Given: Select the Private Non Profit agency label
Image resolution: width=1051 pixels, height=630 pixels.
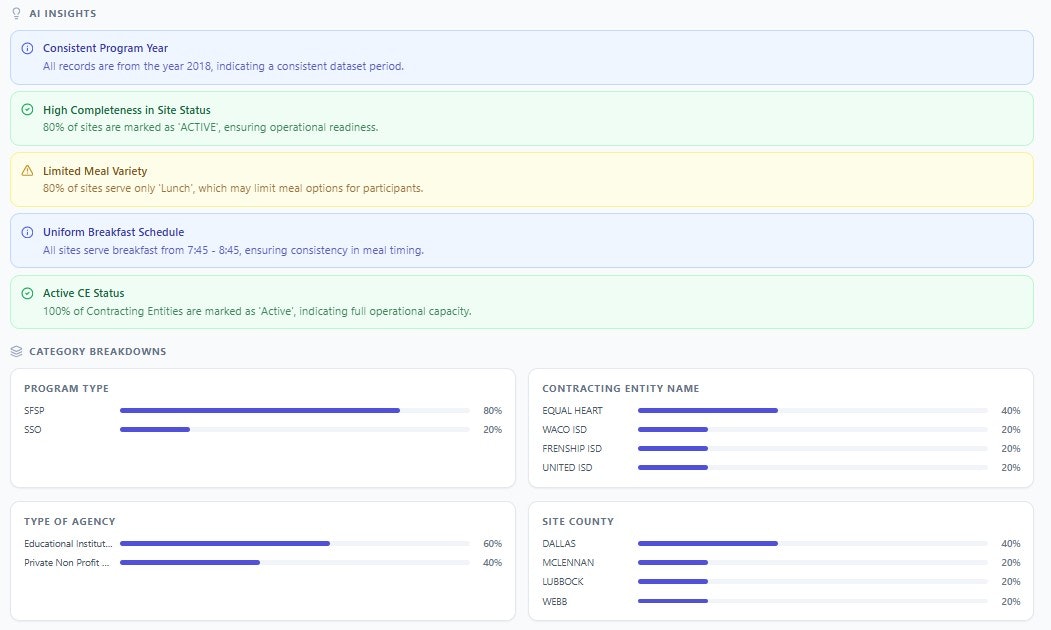Looking at the screenshot, I should (x=66, y=562).
